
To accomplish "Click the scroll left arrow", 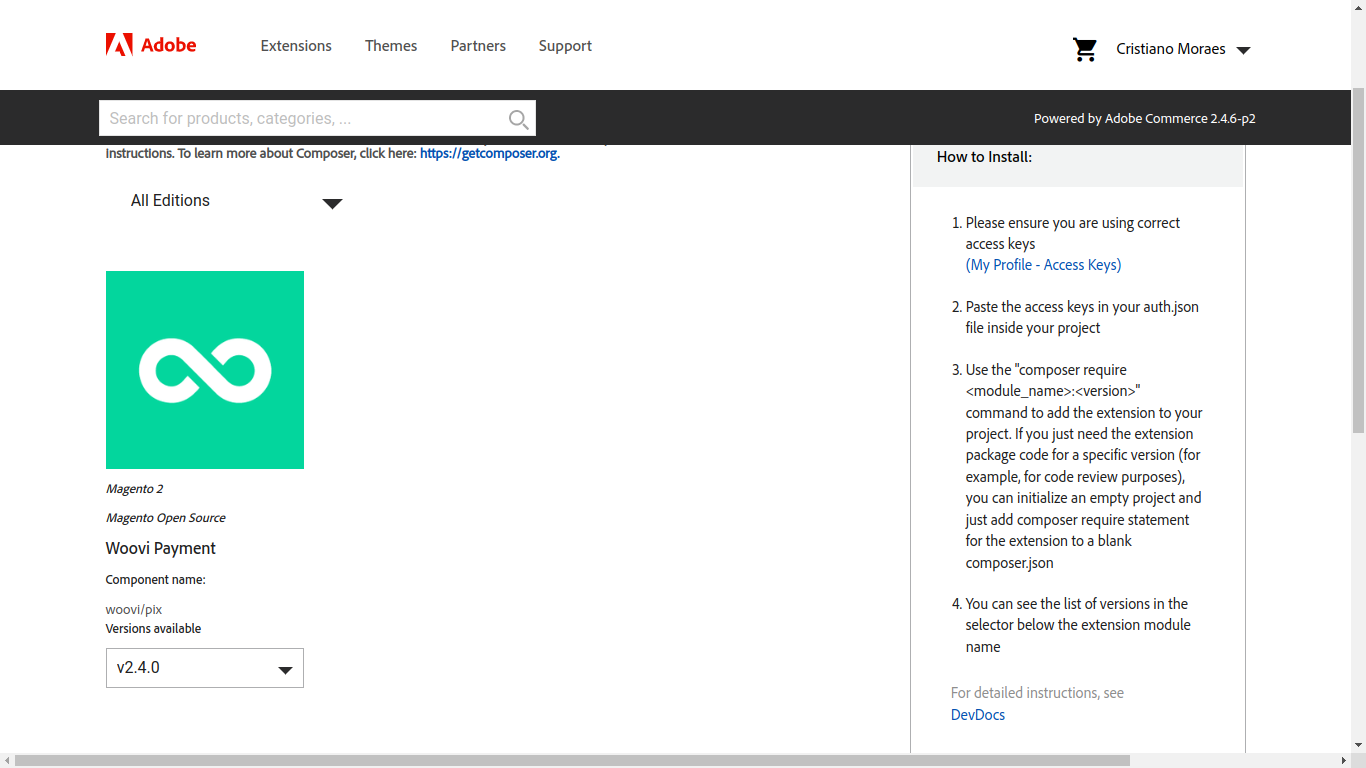I will click(8, 761).
